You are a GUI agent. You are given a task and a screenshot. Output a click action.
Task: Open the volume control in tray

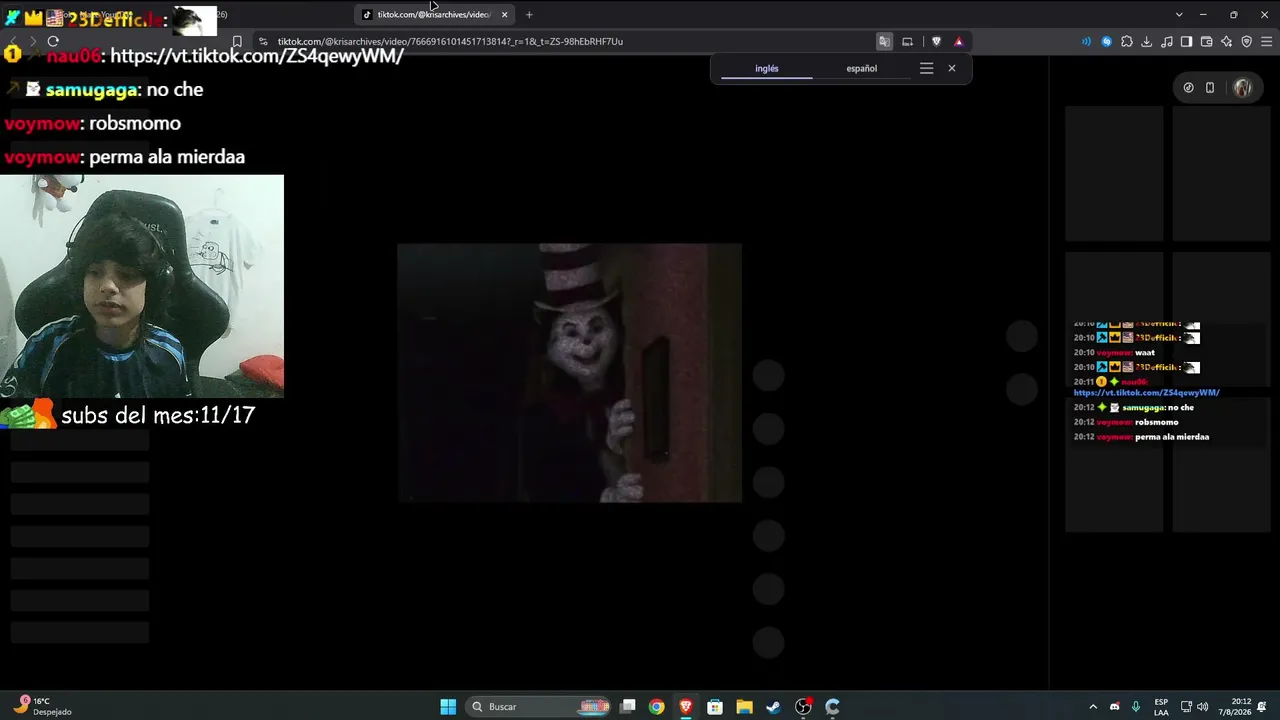point(1202,707)
